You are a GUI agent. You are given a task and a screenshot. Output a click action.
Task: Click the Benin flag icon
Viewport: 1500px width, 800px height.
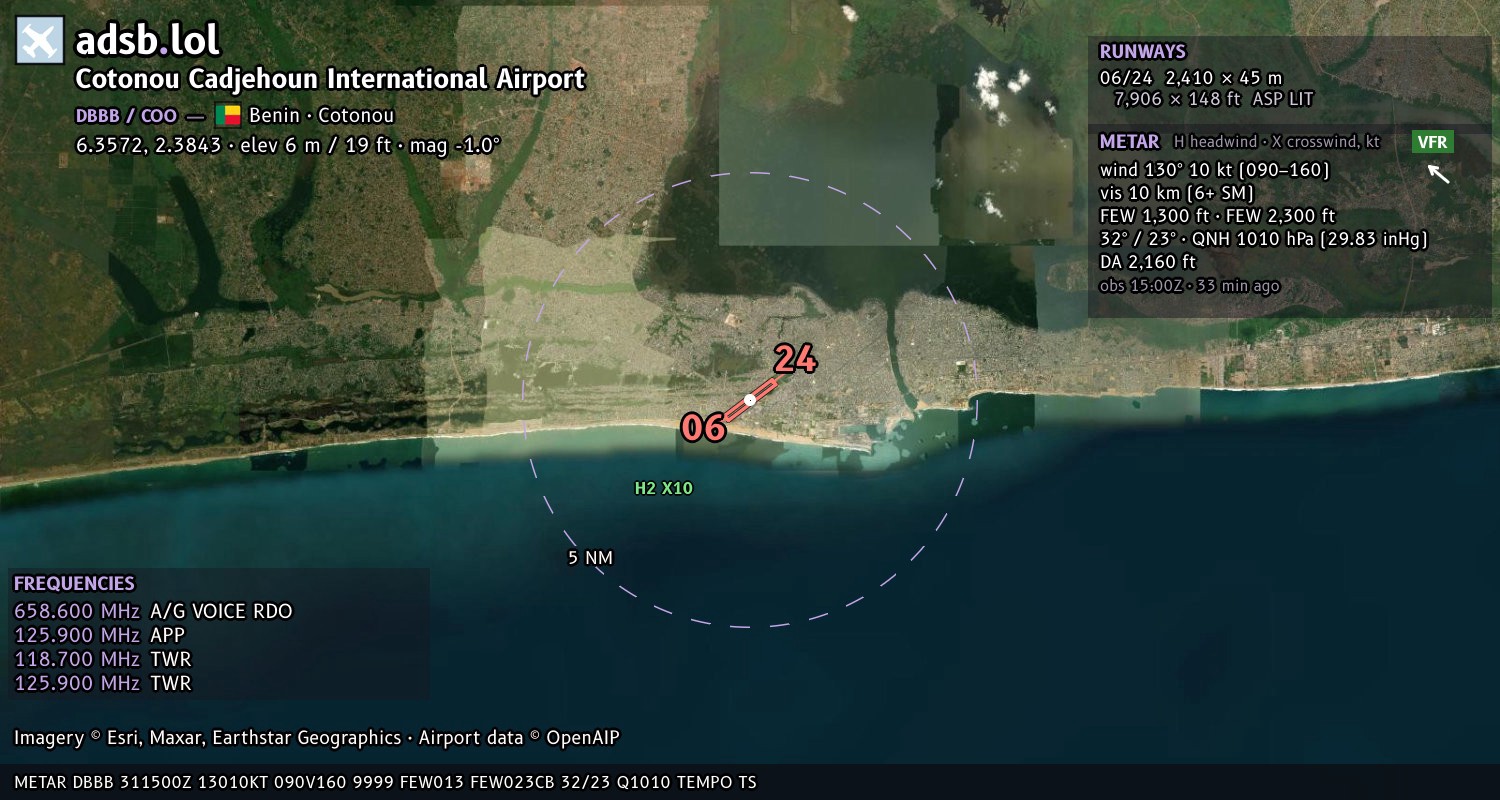(x=228, y=115)
